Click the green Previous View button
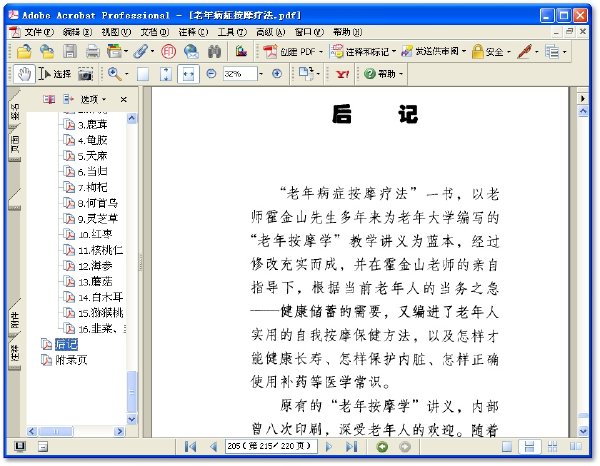The height and width of the screenshot is (466, 600). coord(382,446)
